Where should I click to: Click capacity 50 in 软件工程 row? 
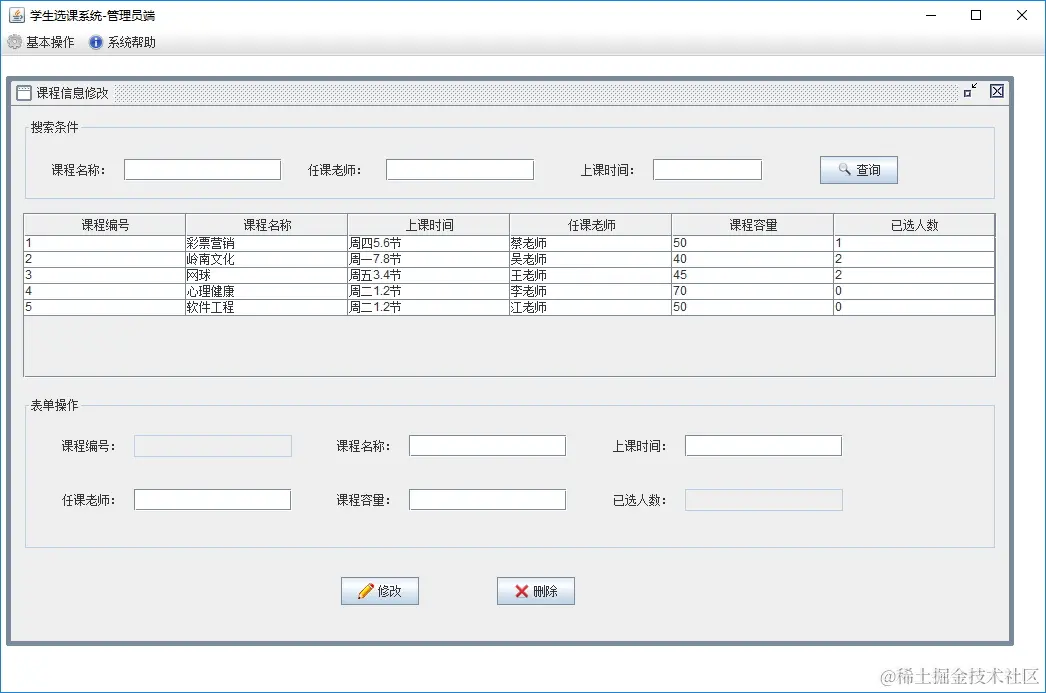pos(753,307)
